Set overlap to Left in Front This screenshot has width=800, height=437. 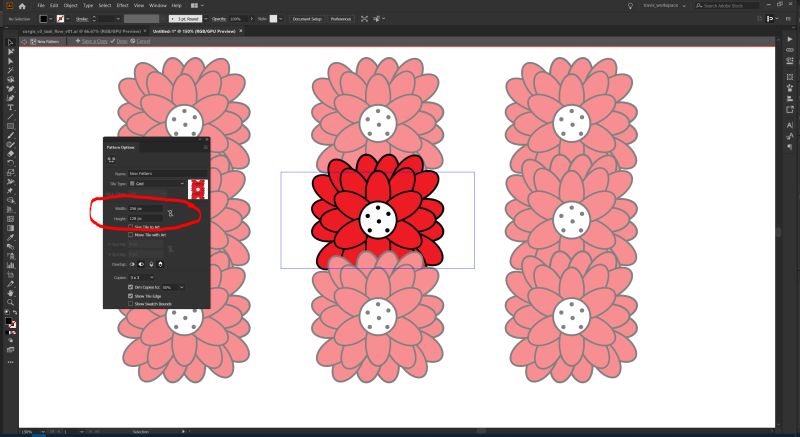tap(132, 264)
